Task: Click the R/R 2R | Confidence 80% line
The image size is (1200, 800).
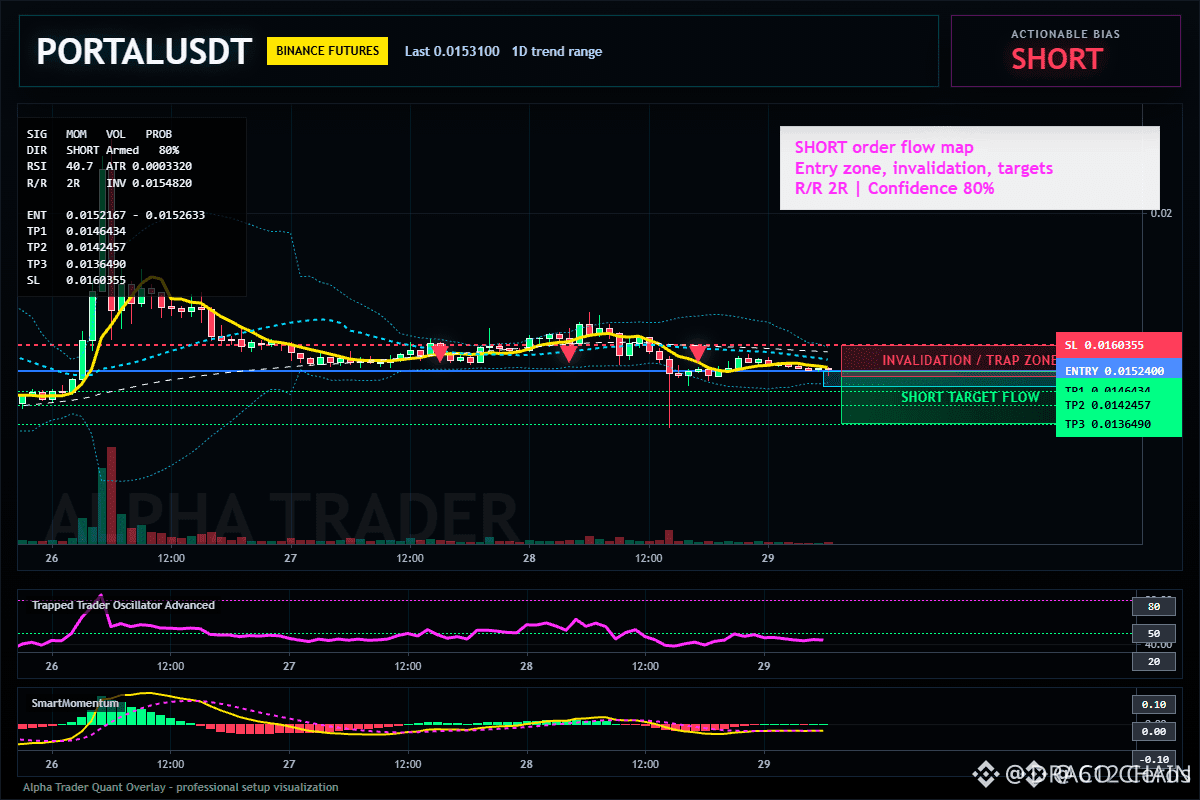Action: click(x=894, y=188)
